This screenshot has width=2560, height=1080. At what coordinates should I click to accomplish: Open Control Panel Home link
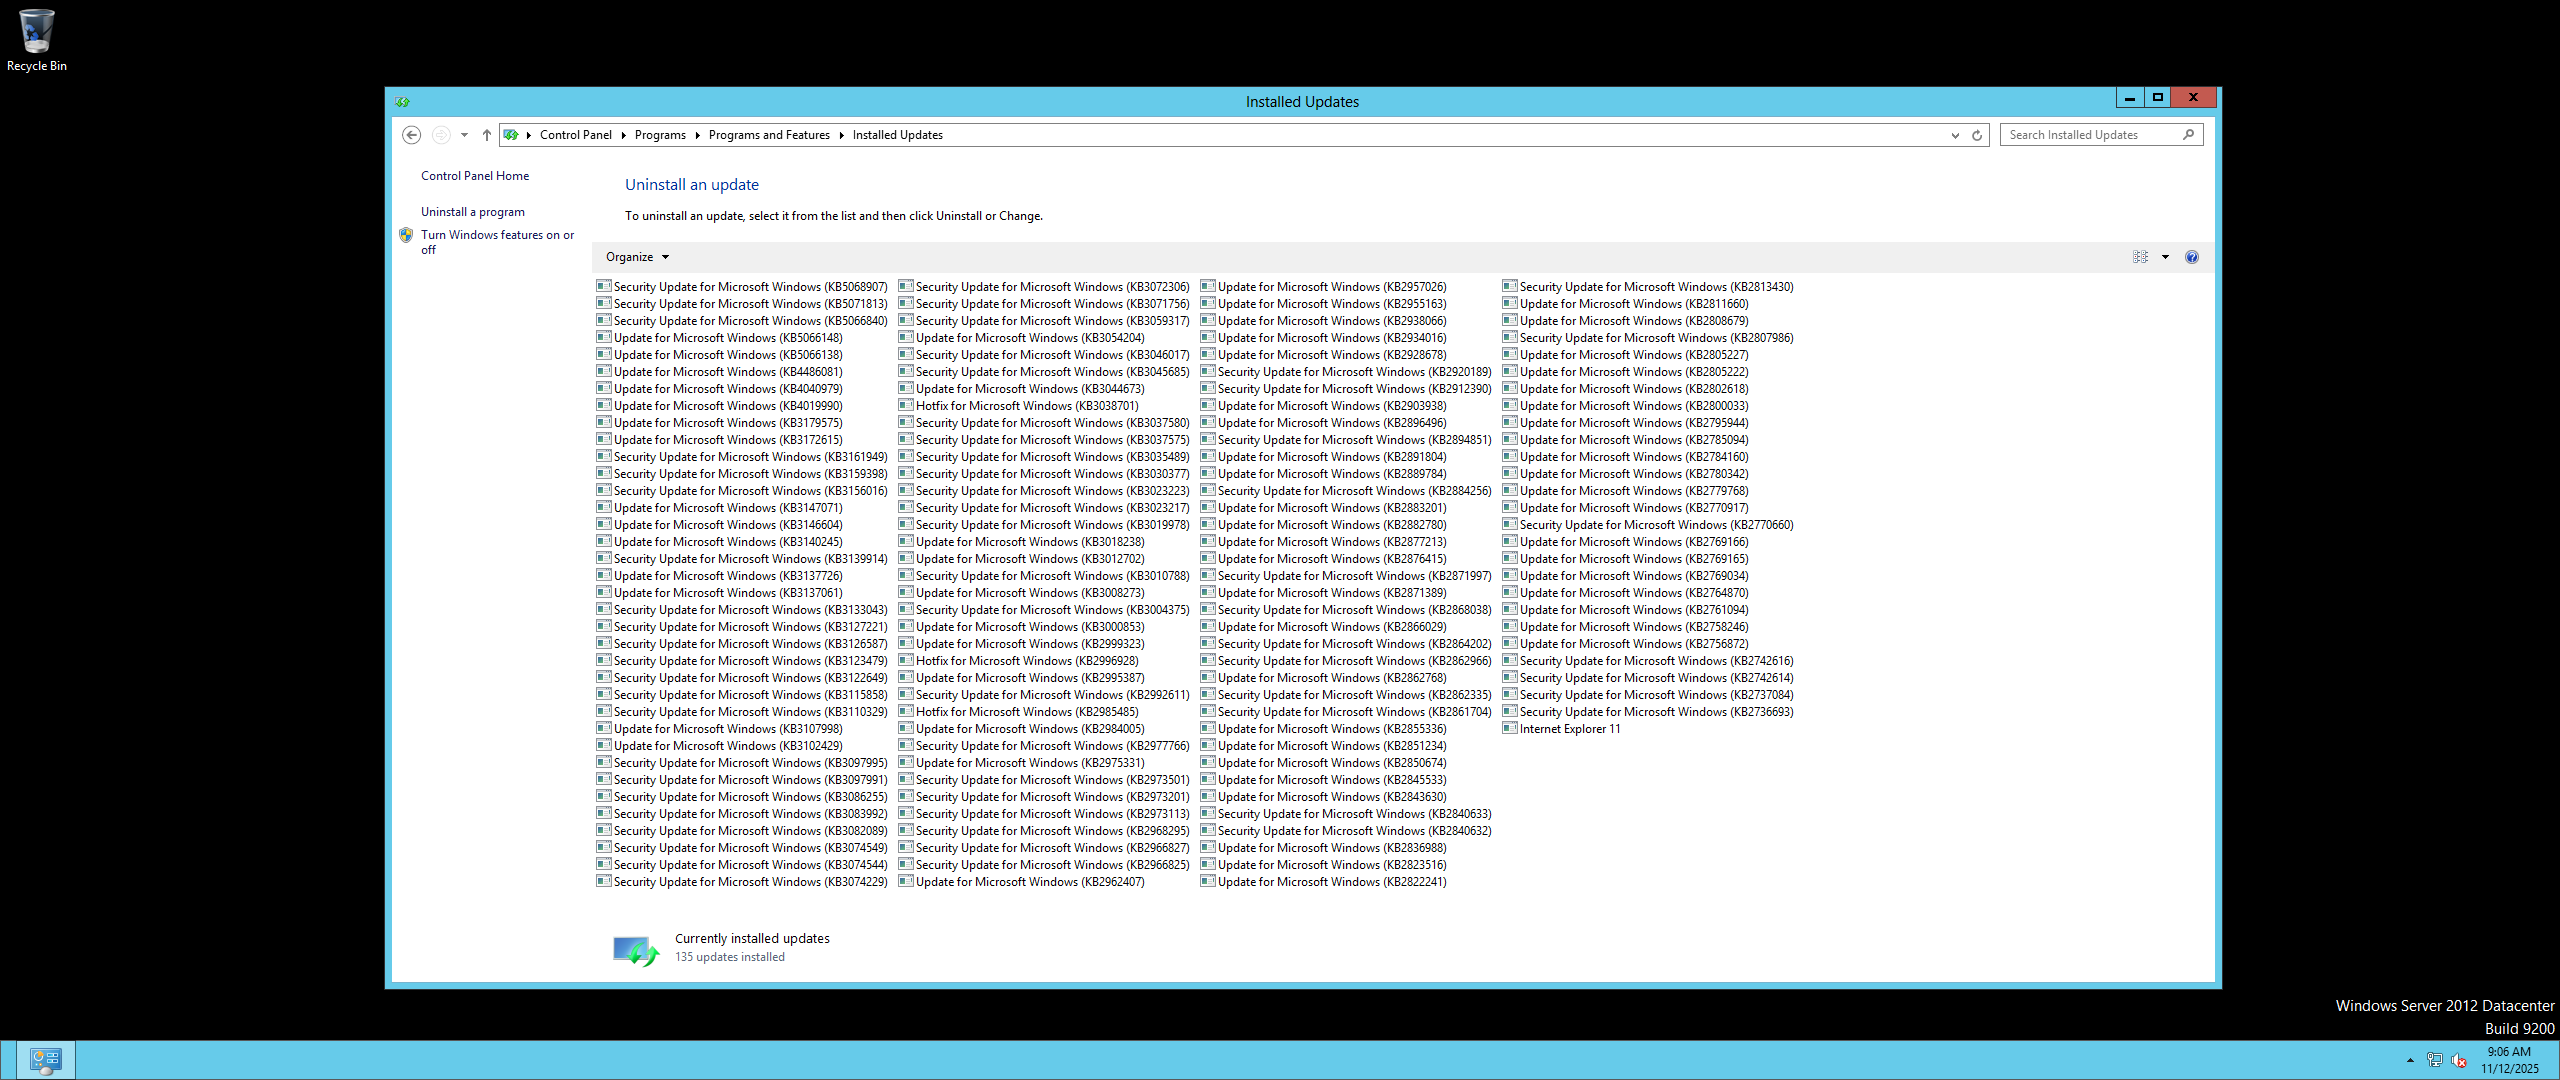click(475, 176)
